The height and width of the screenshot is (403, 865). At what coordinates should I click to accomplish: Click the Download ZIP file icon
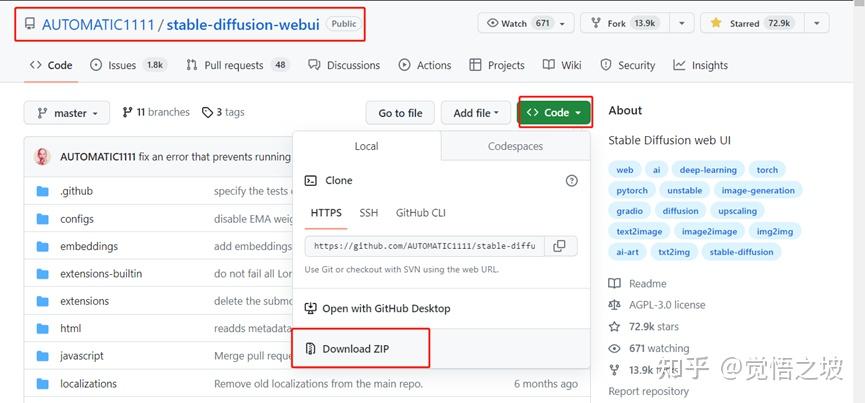[310, 349]
